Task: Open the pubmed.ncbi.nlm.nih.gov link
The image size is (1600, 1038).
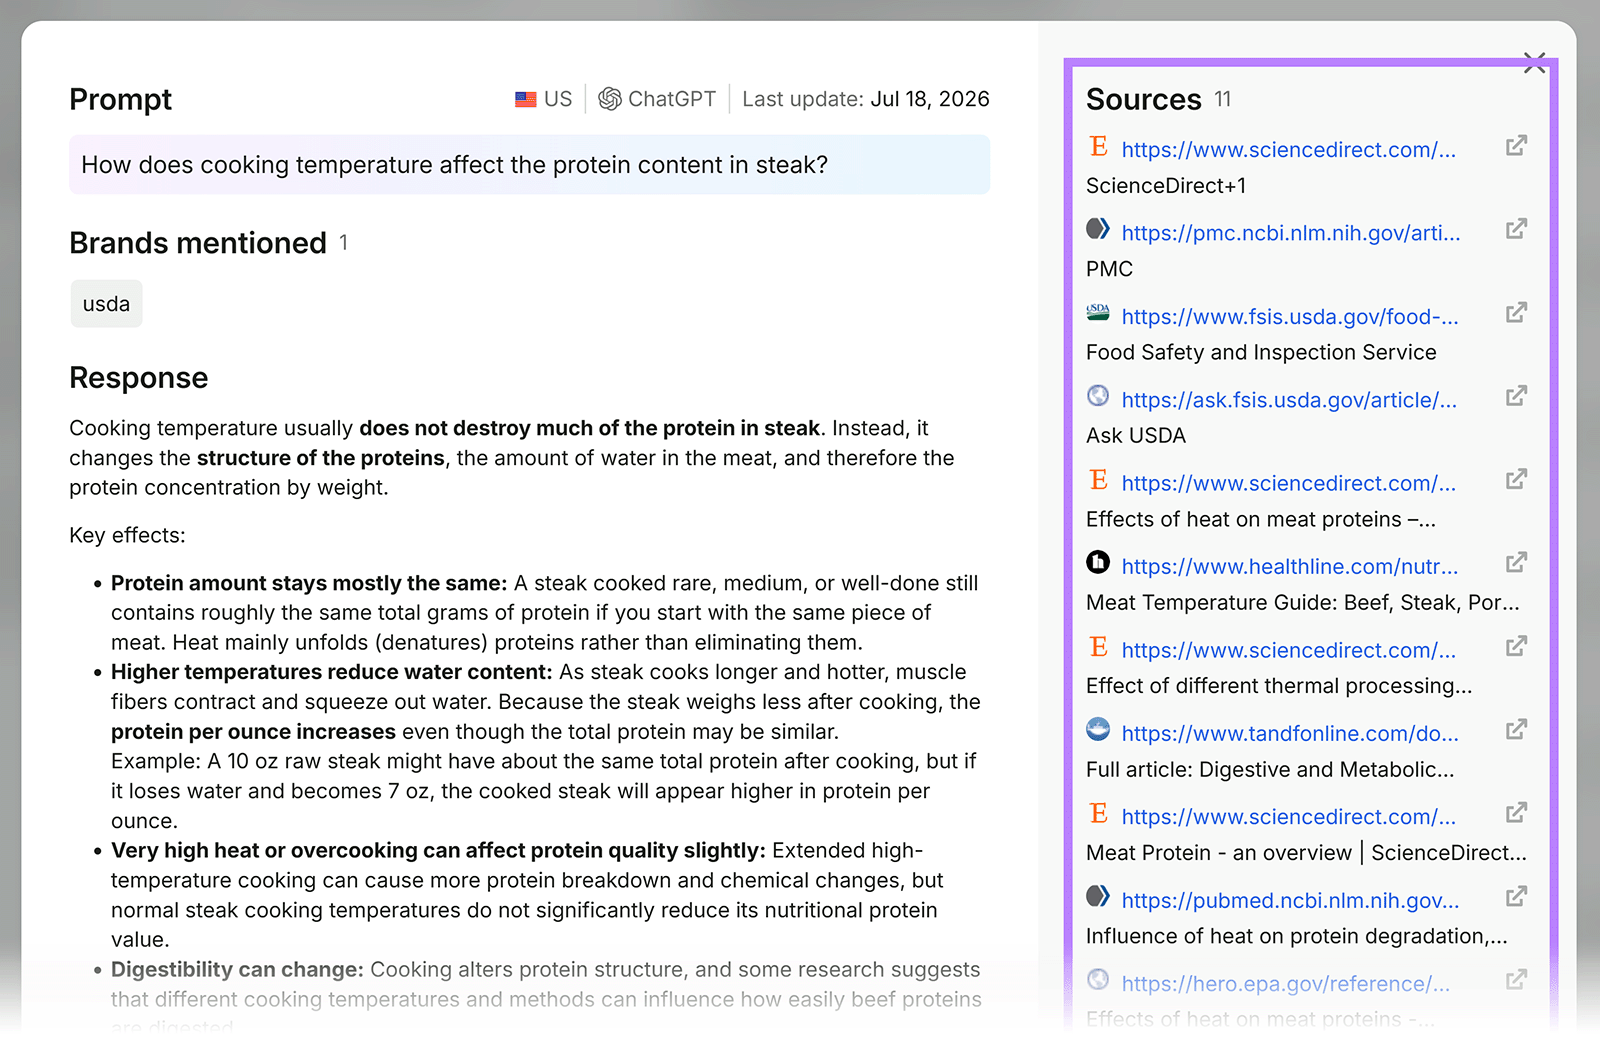Action: [1290, 900]
